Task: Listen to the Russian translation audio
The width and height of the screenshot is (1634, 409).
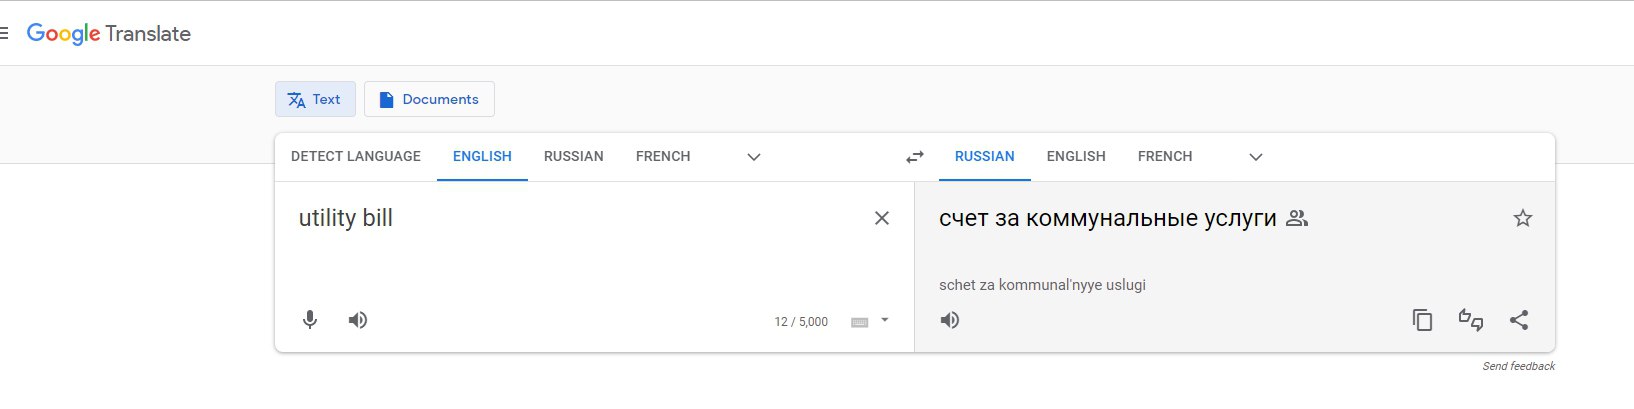Action: coord(950,320)
